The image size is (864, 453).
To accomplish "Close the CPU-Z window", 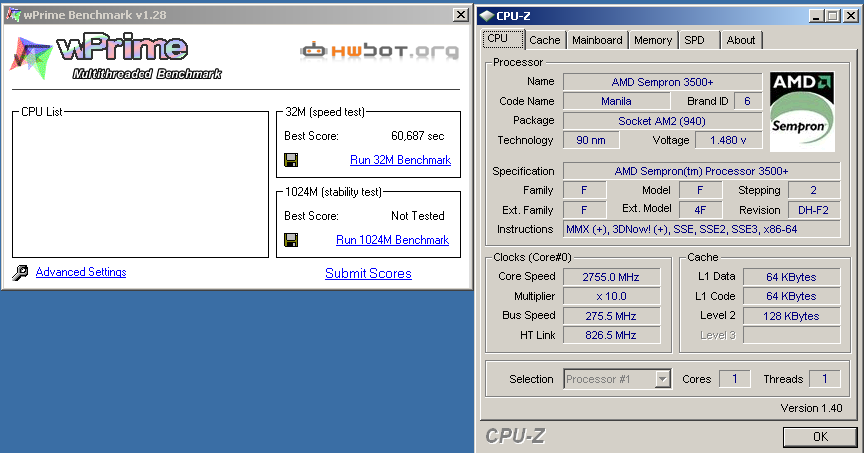I will point(851,16).
